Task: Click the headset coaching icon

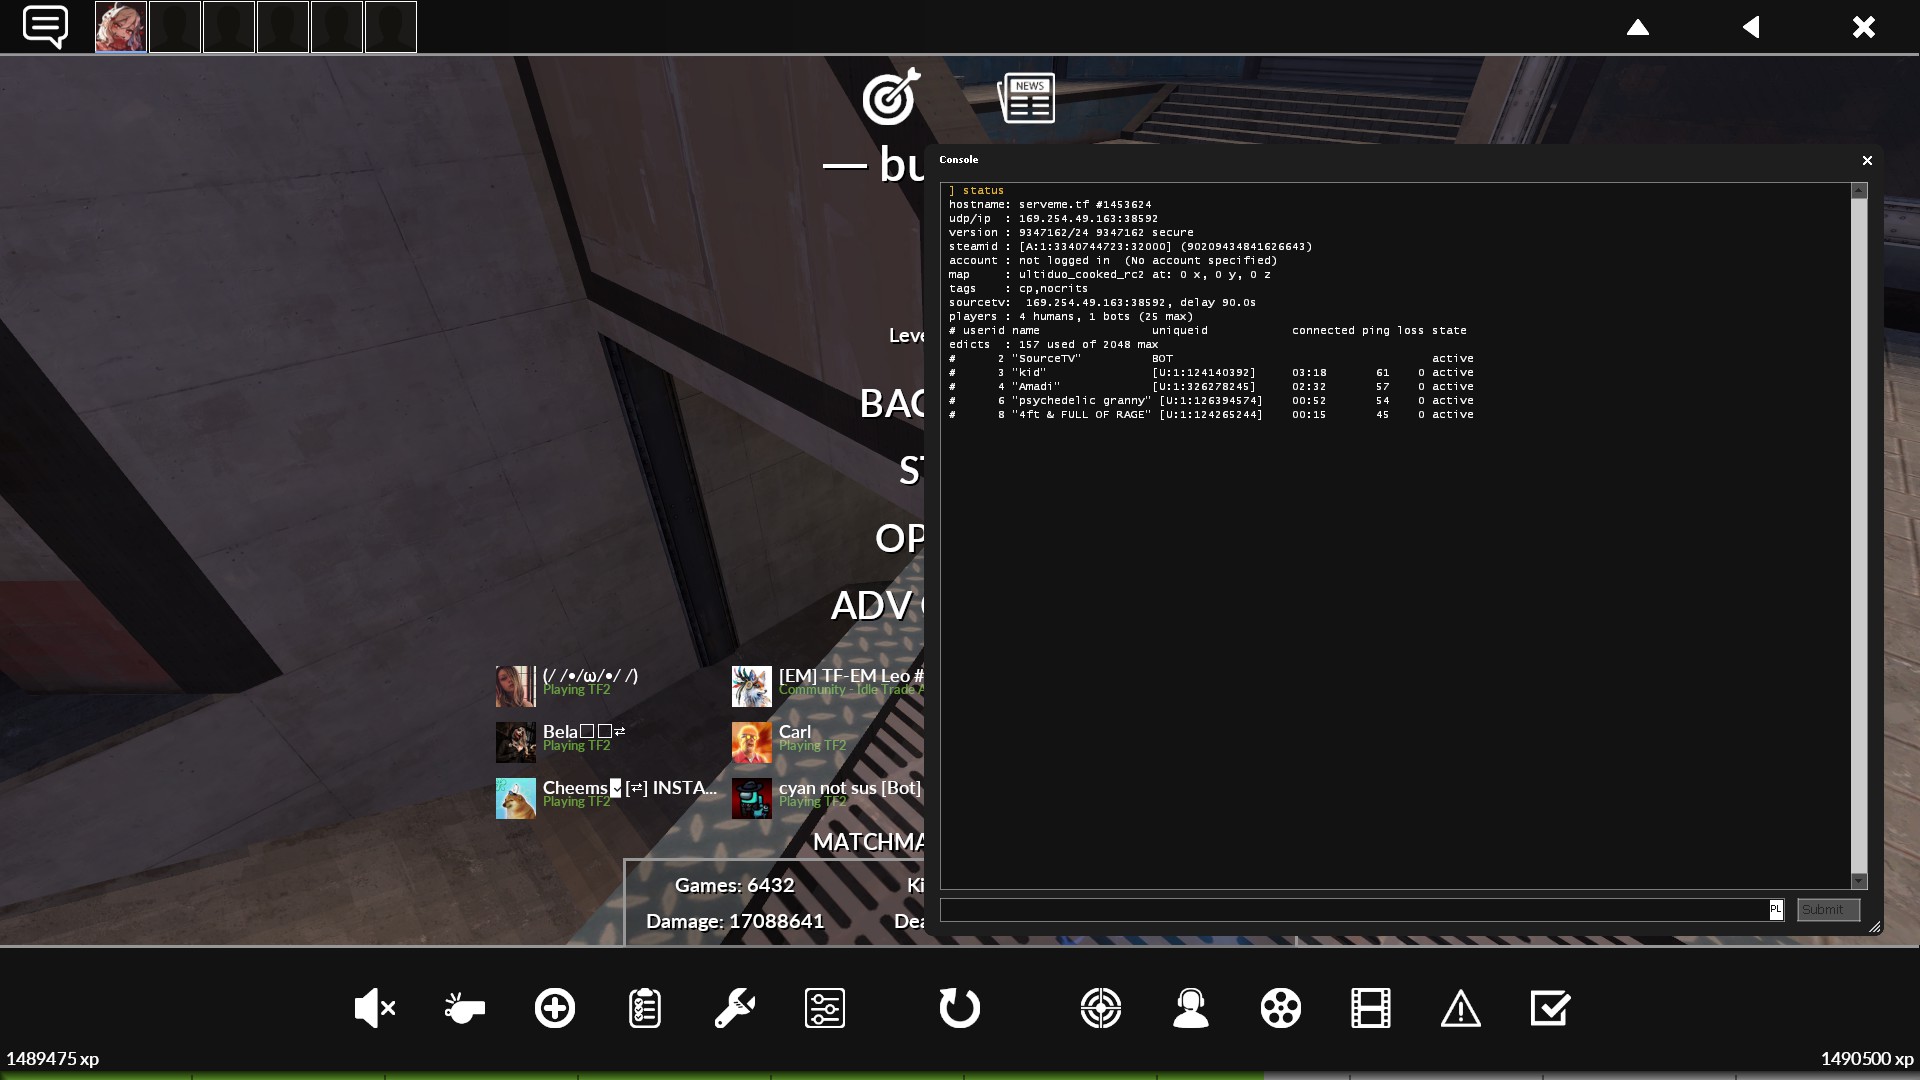Action: click(1190, 1008)
